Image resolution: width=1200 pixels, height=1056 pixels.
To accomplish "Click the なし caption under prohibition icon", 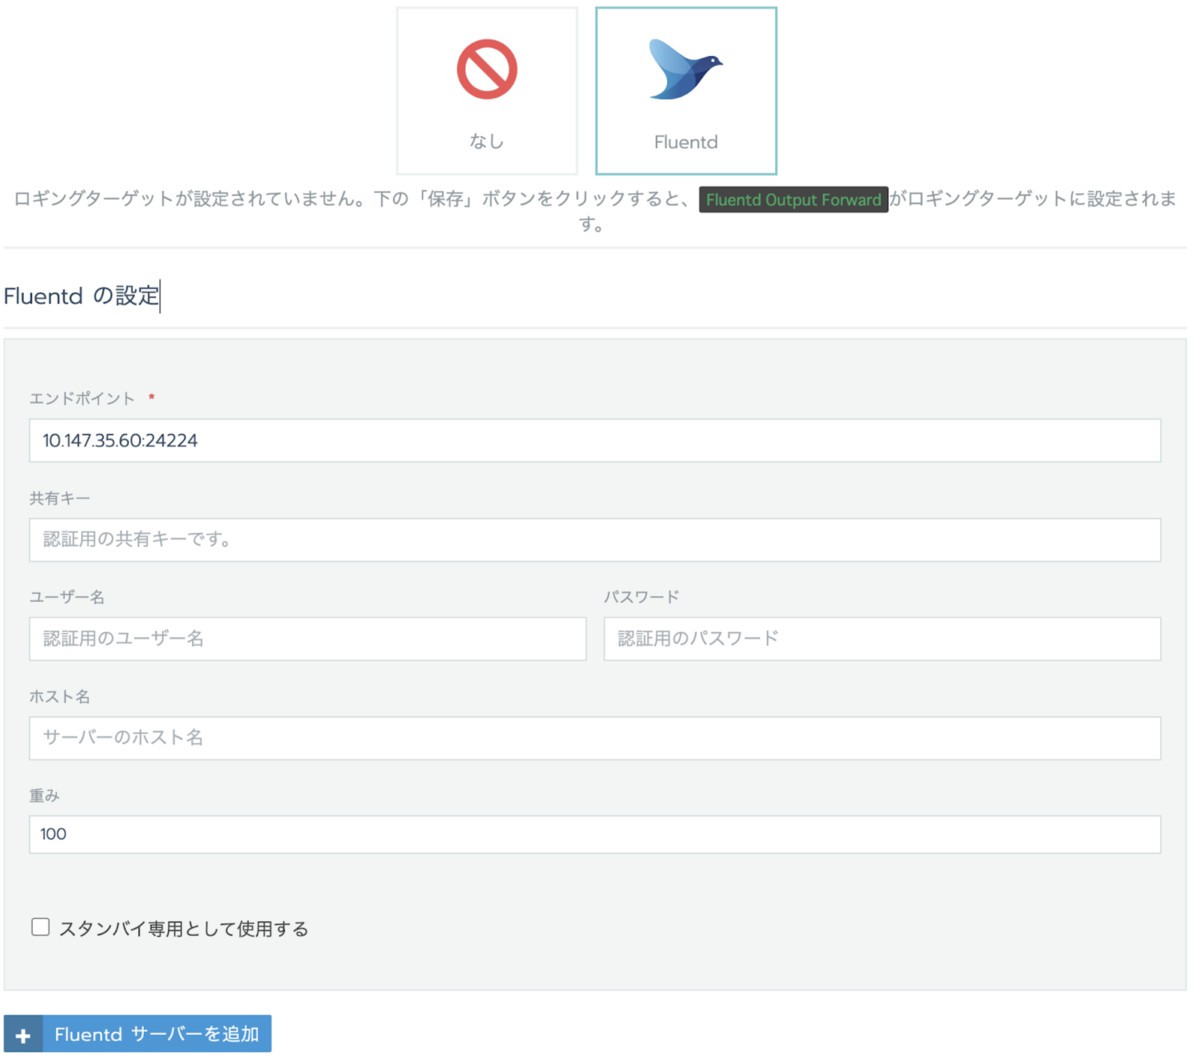I will [487, 141].
